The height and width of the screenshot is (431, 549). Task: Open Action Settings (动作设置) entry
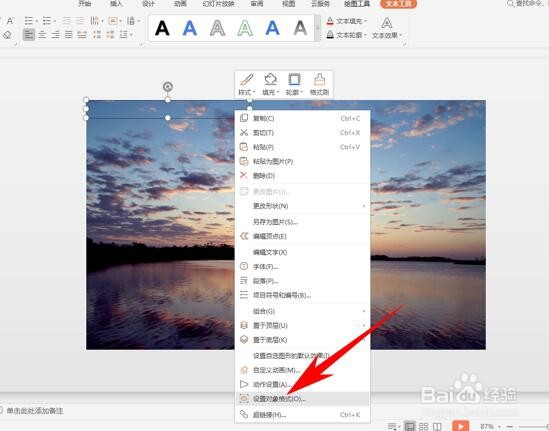(303, 384)
